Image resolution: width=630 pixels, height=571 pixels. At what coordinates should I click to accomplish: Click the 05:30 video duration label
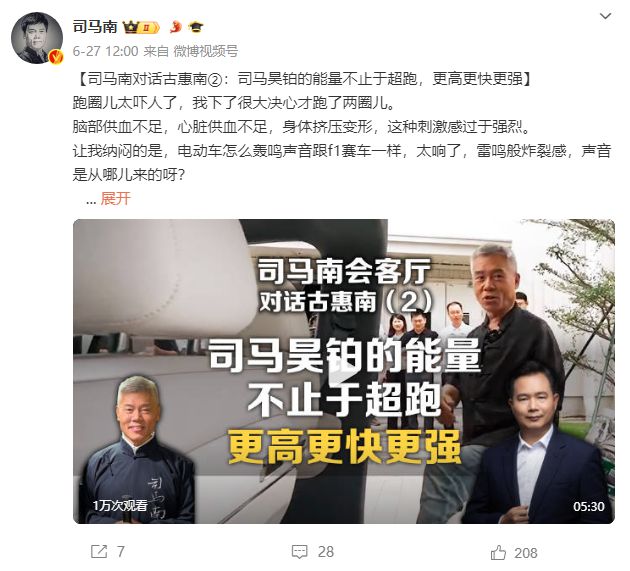click(589, 506)
